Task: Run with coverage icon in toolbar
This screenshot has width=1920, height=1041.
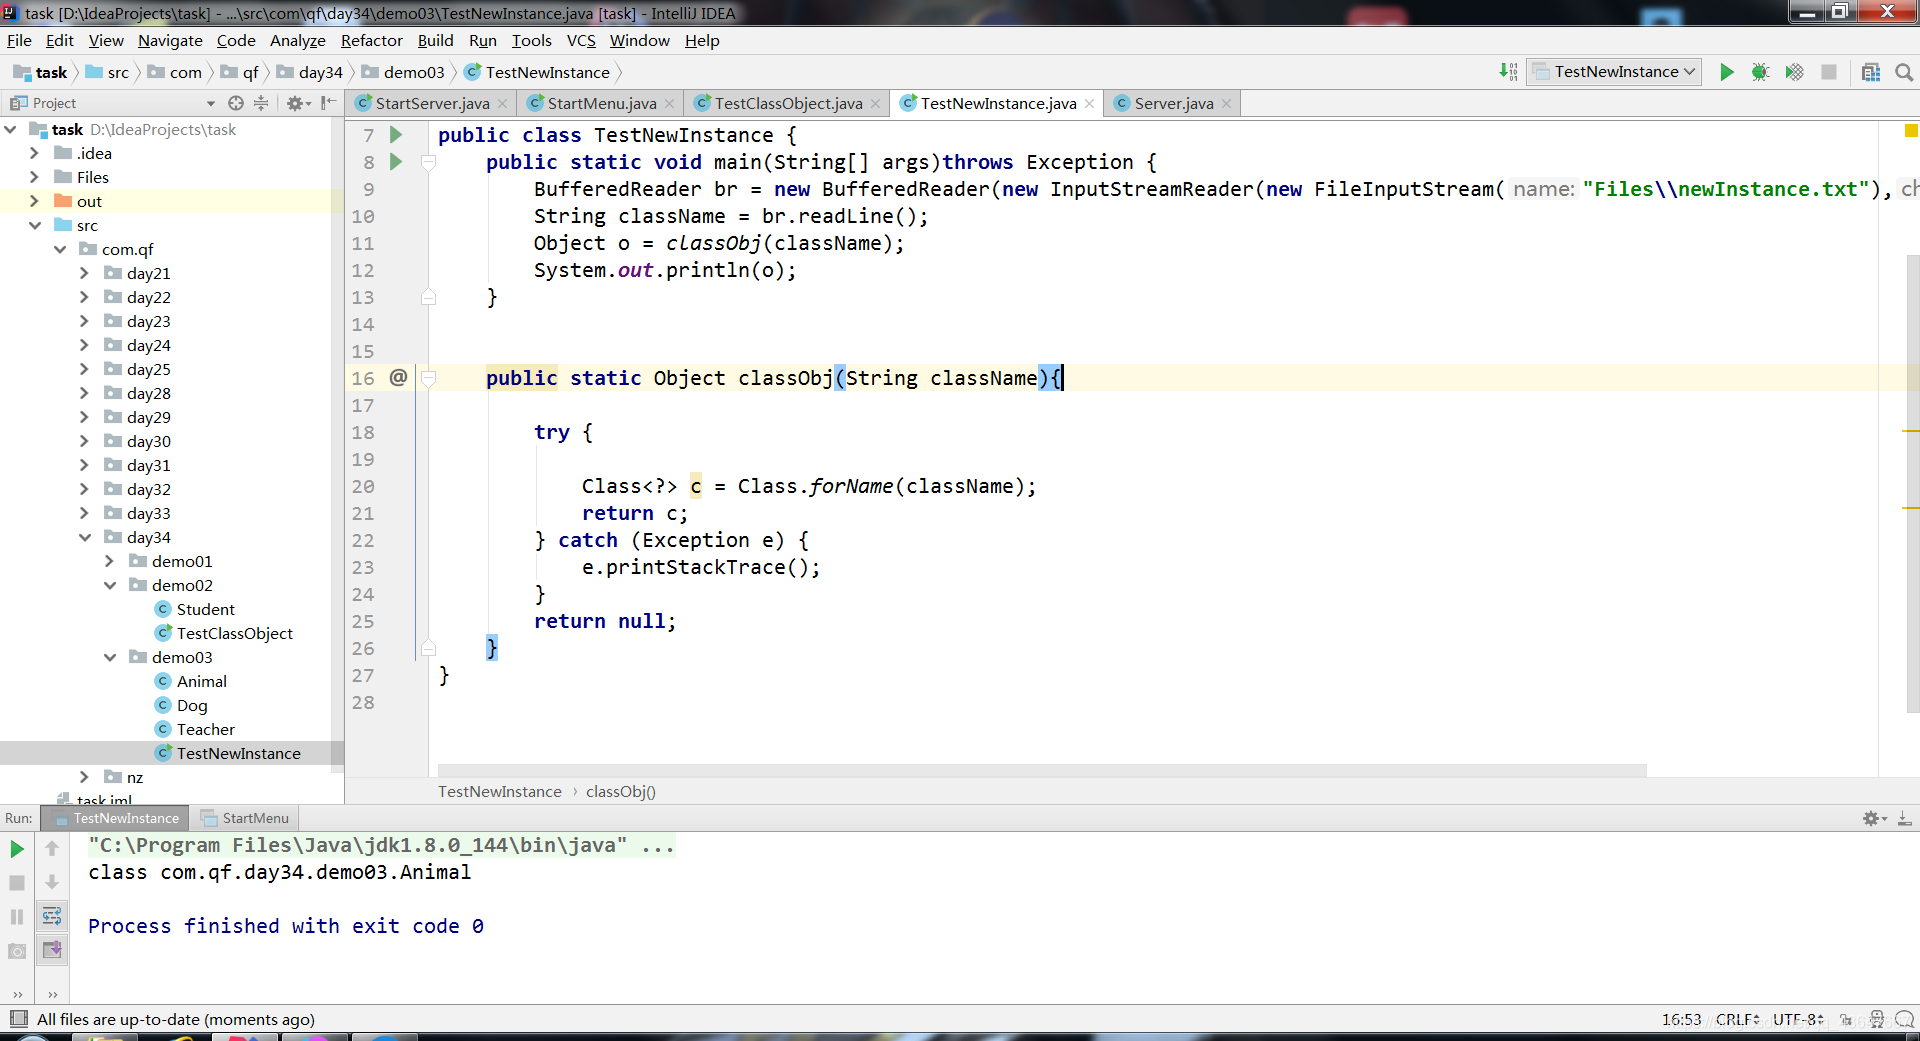Action: (1794, 72)
